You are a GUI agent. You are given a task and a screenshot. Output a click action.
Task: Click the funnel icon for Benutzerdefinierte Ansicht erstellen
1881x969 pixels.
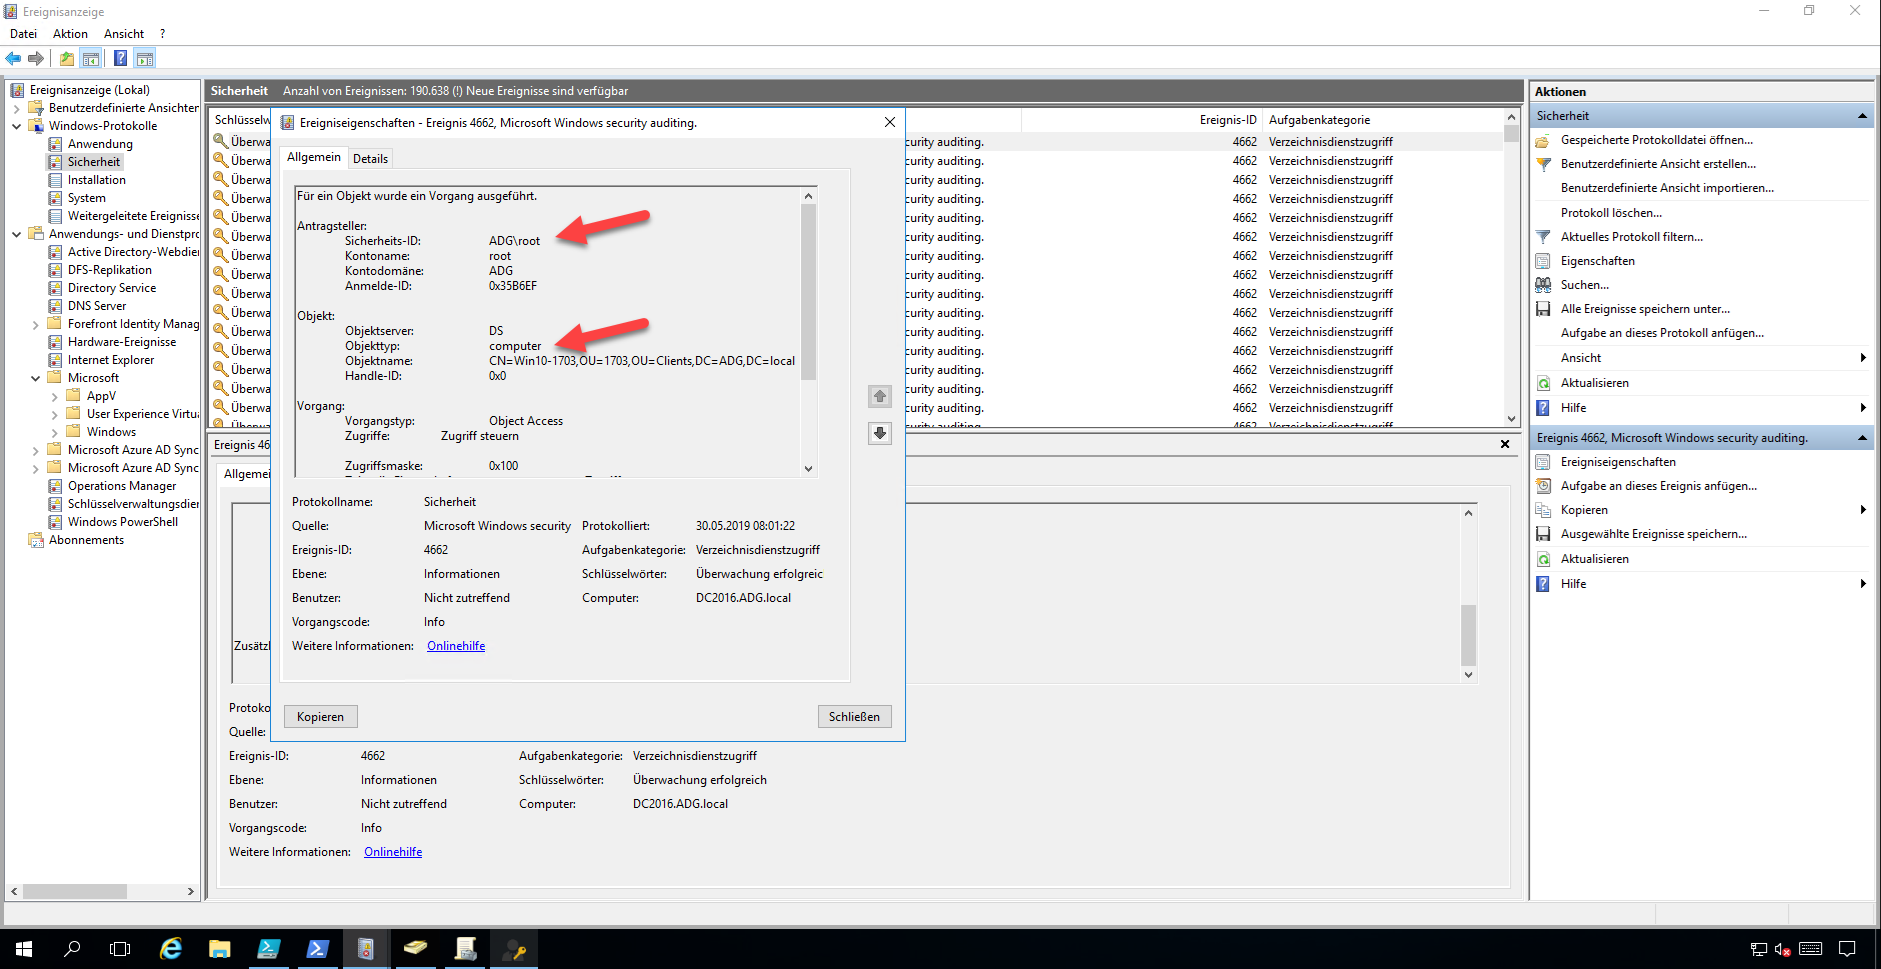pyautogui.click(x=1543, y=164)
